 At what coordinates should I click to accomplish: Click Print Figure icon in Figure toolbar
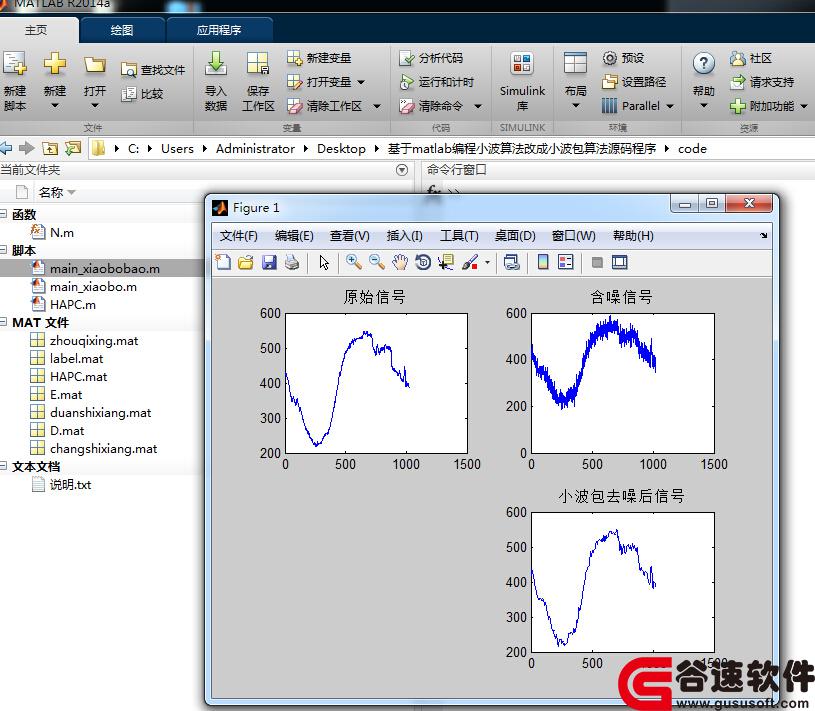coord(292,262)
